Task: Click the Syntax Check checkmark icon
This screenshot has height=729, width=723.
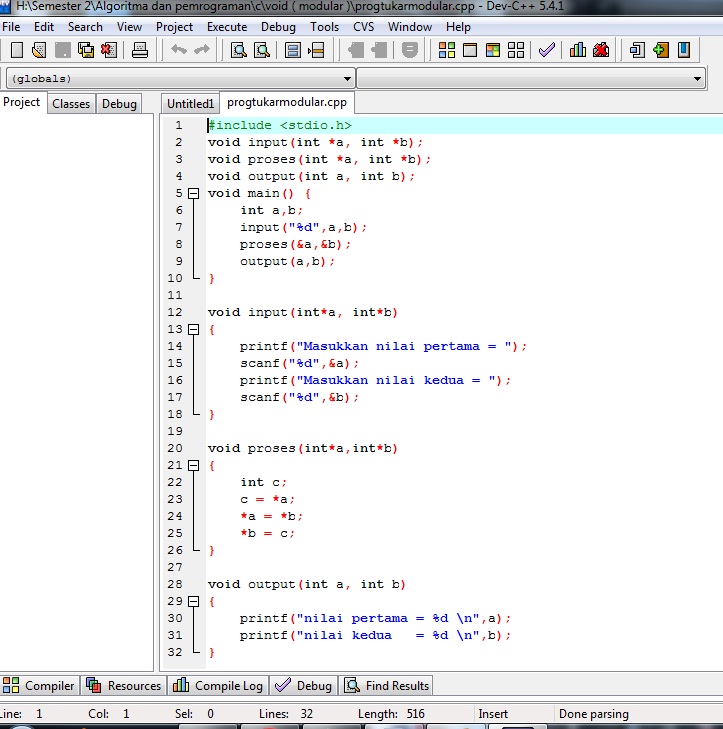Action: coord(546,50)
